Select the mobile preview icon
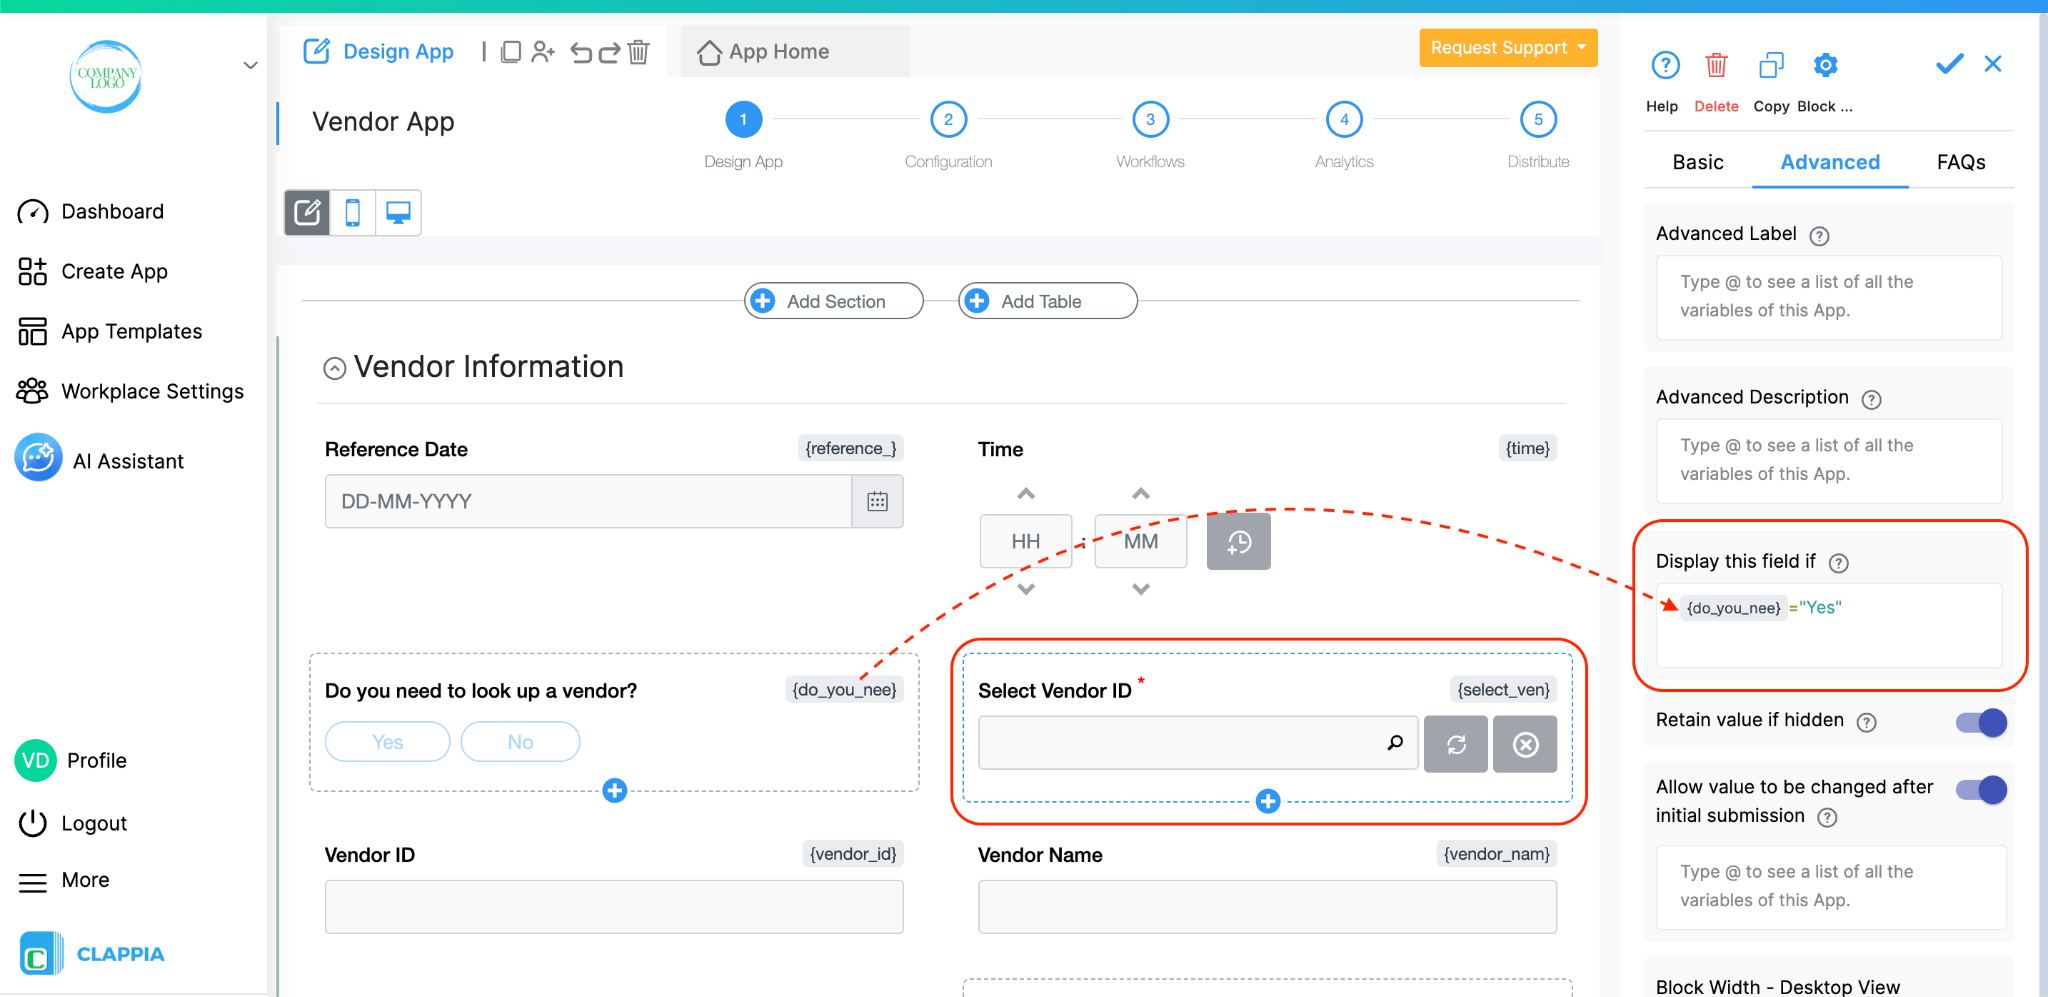2048x997 pixels. pyautogui.click(x=353, y=212)
